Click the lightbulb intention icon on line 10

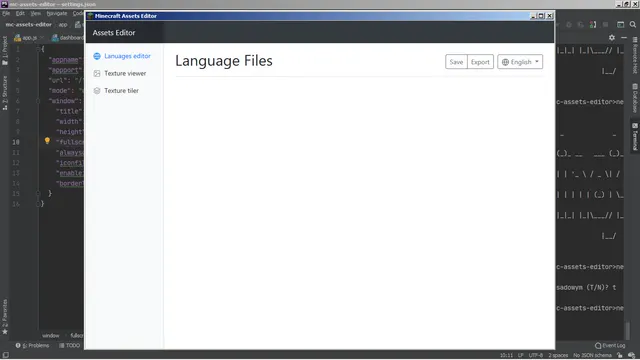coord(47,141)
